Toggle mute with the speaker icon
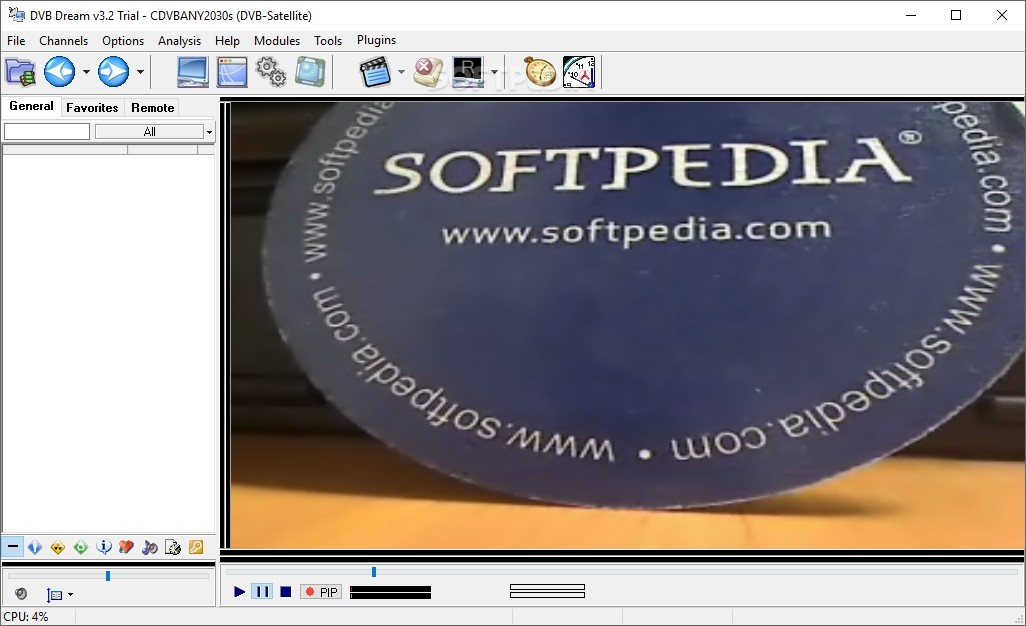The image size is (1026, 626). [21, 594]
